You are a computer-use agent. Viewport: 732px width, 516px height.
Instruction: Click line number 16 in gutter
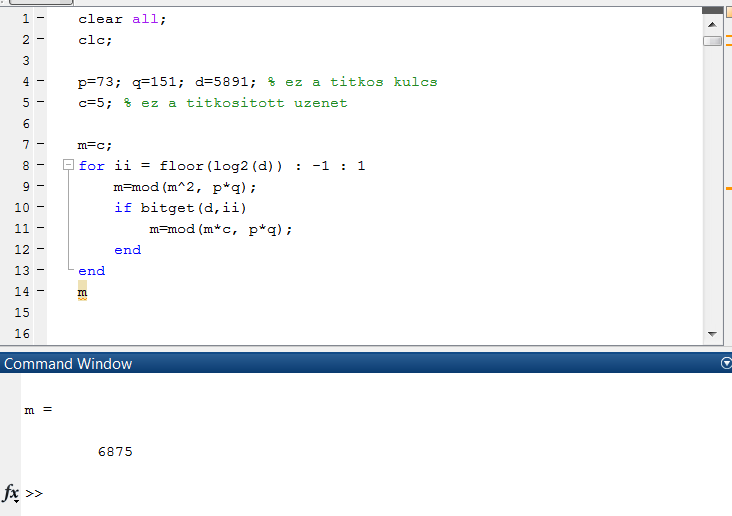point(22,333)
